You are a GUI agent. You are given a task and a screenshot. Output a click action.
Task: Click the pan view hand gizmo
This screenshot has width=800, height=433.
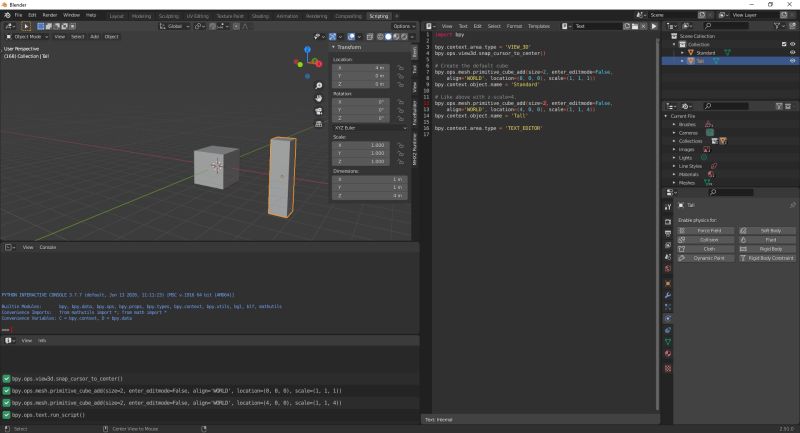318,97
